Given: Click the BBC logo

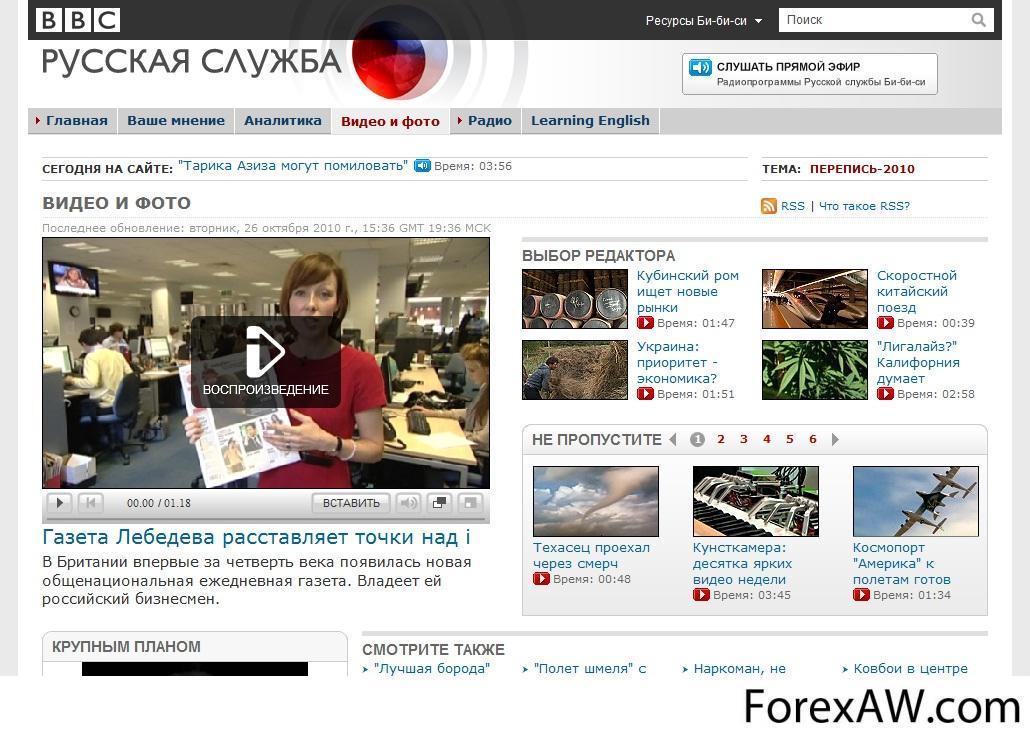Looking at the screenshot, I should pos(78,20).
